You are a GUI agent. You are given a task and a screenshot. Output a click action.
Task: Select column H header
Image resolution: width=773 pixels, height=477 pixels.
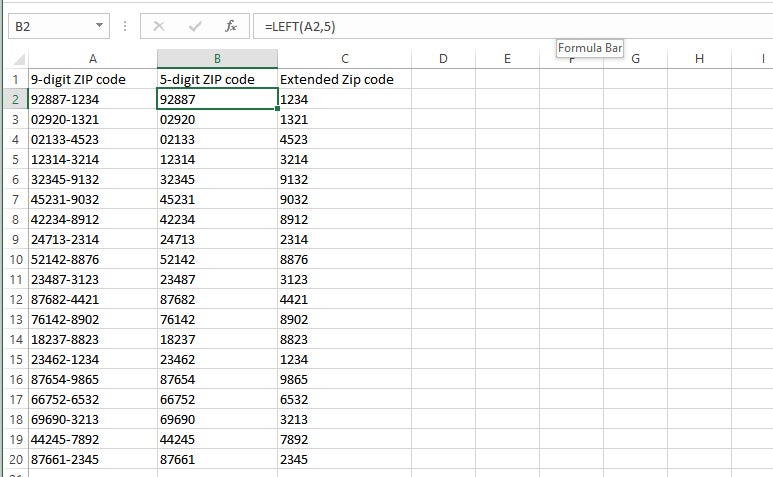point(699,59)
